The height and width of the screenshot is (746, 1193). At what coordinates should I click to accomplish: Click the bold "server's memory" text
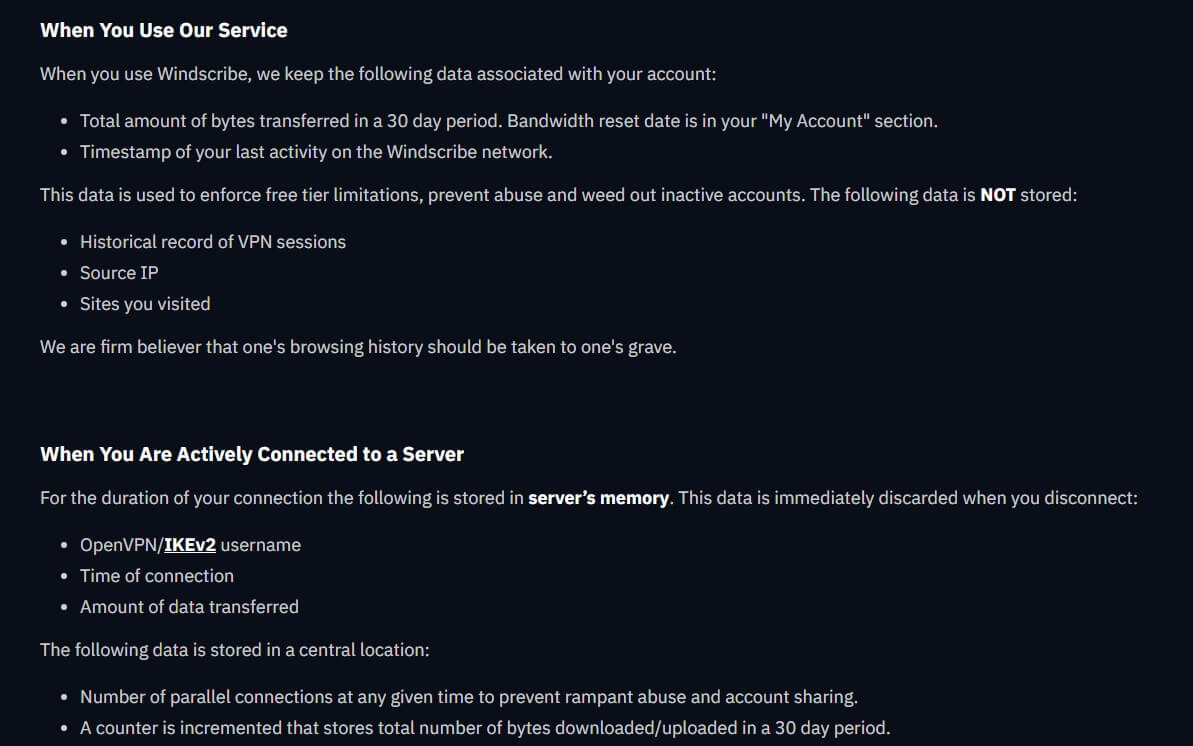(598, 498)
